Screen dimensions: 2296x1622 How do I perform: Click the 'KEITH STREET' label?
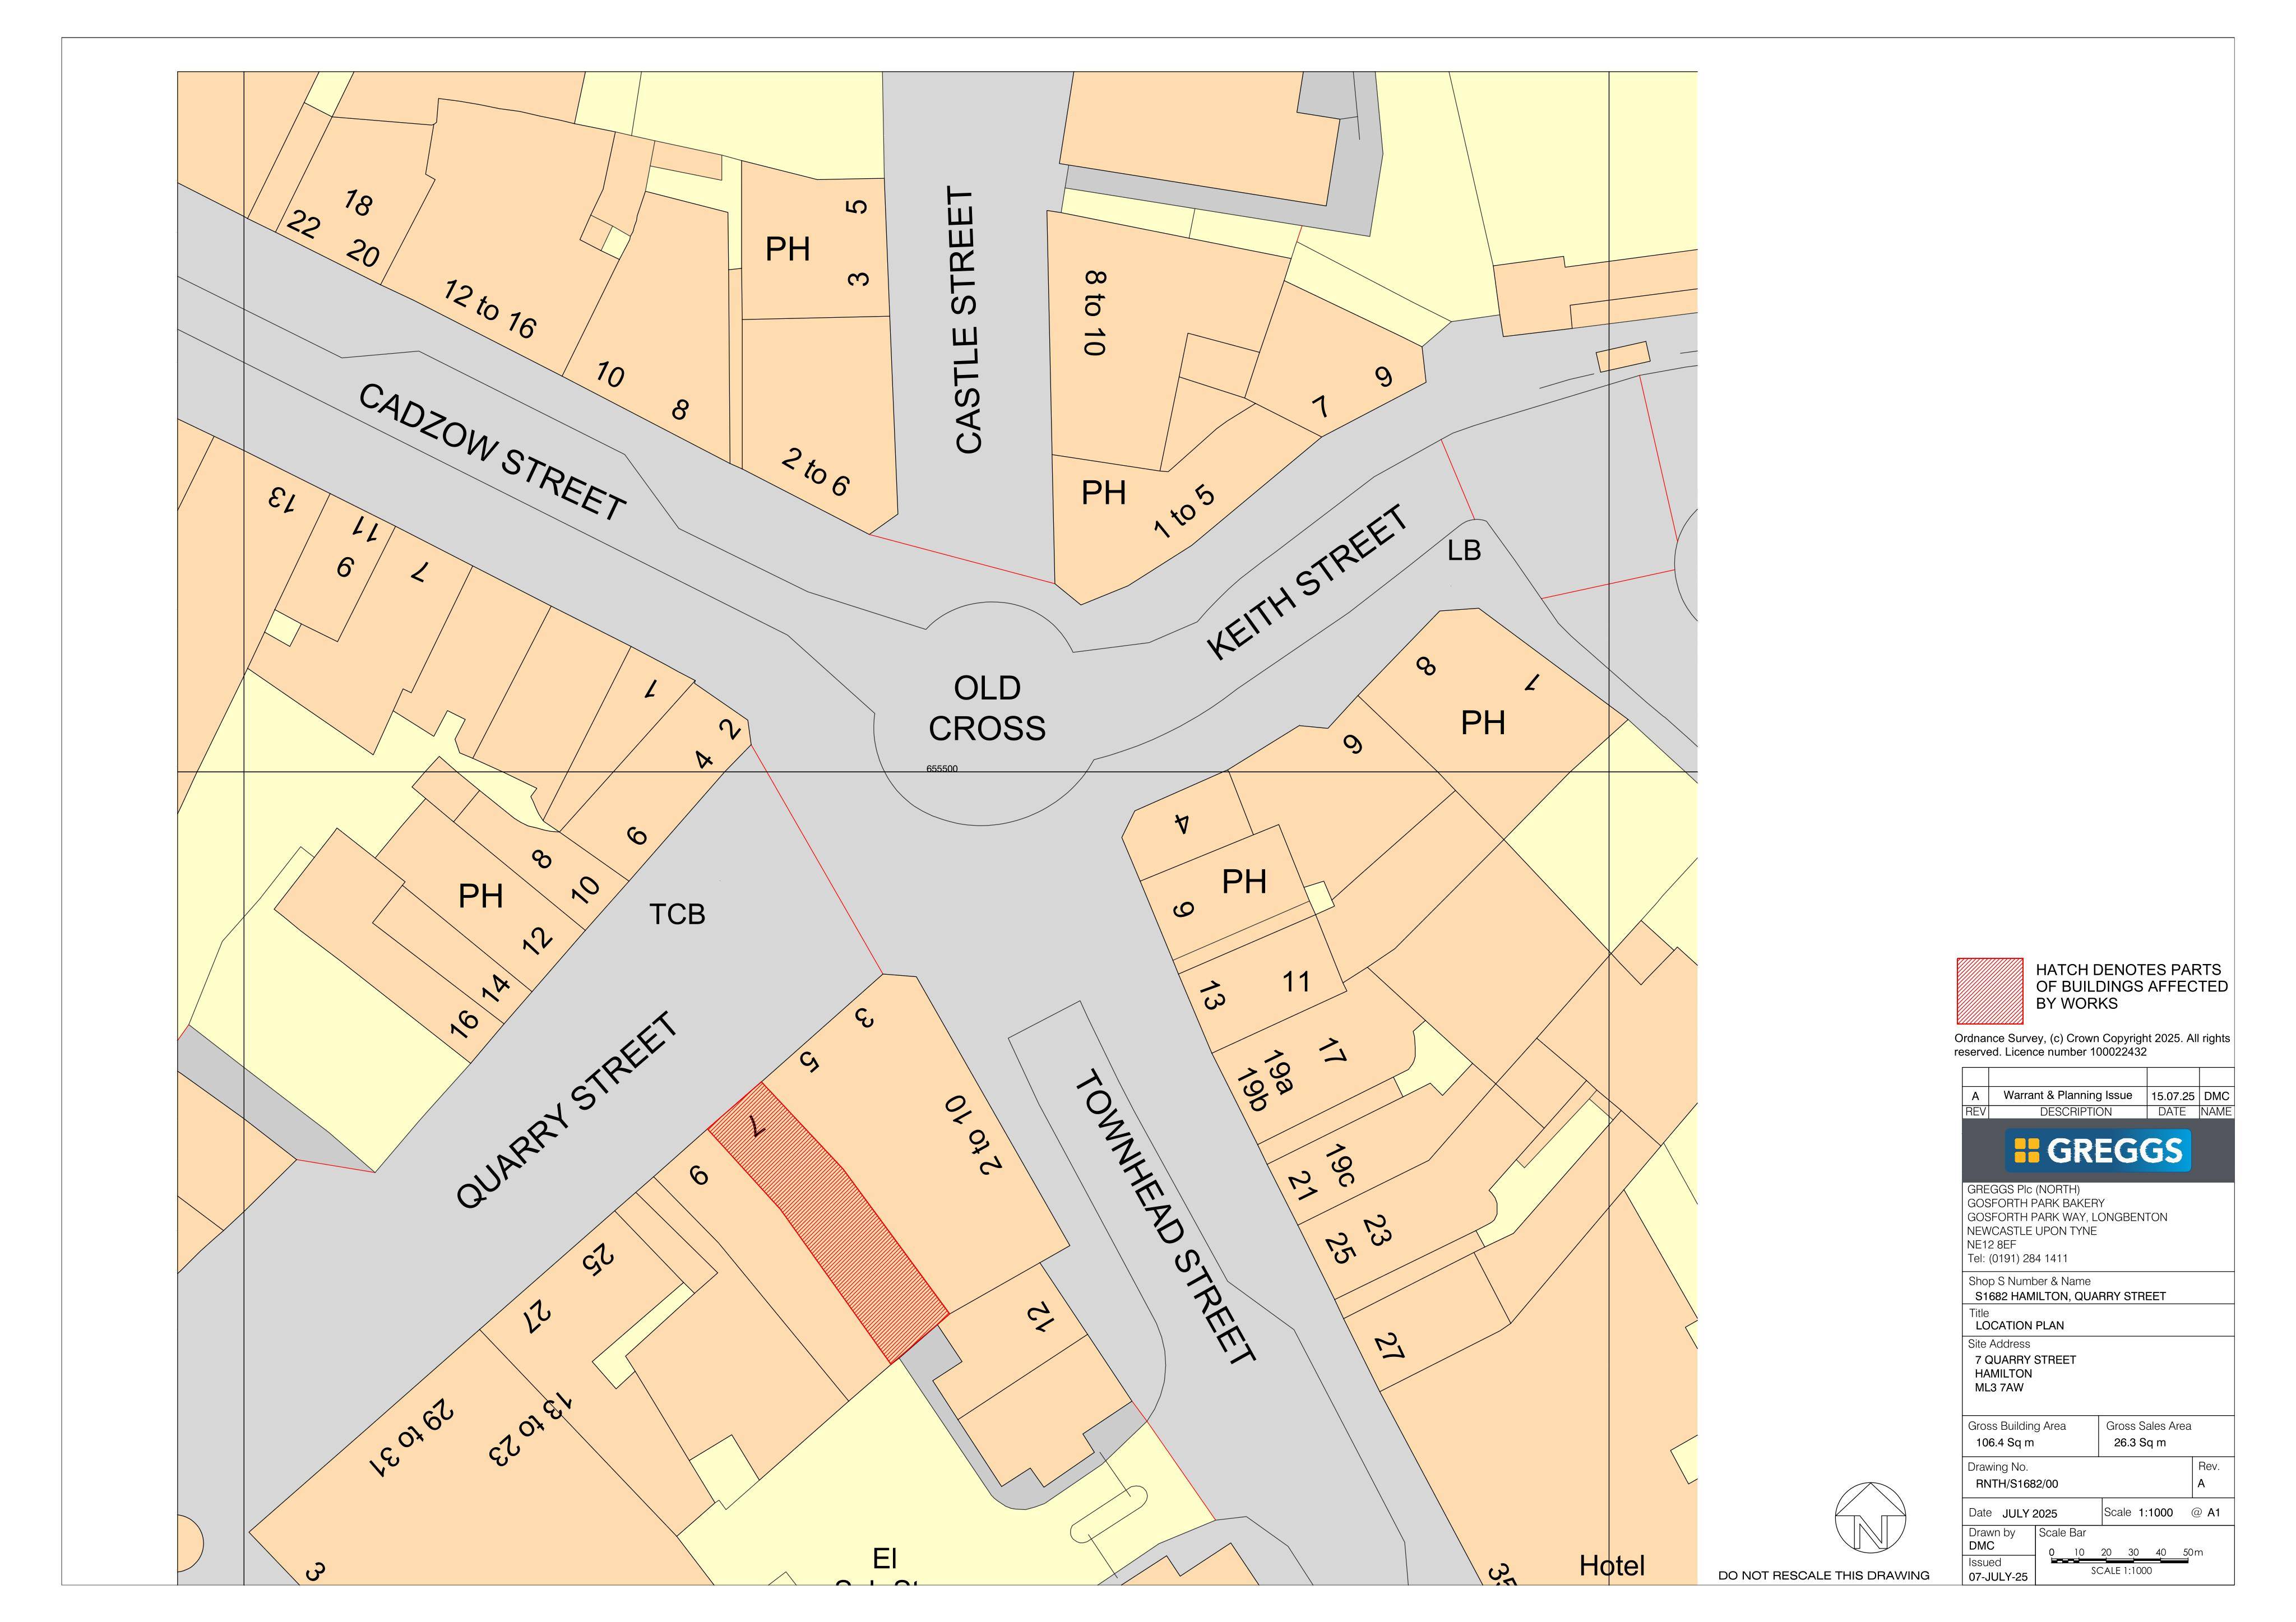pyautogui.click(x=1307, y=582)
